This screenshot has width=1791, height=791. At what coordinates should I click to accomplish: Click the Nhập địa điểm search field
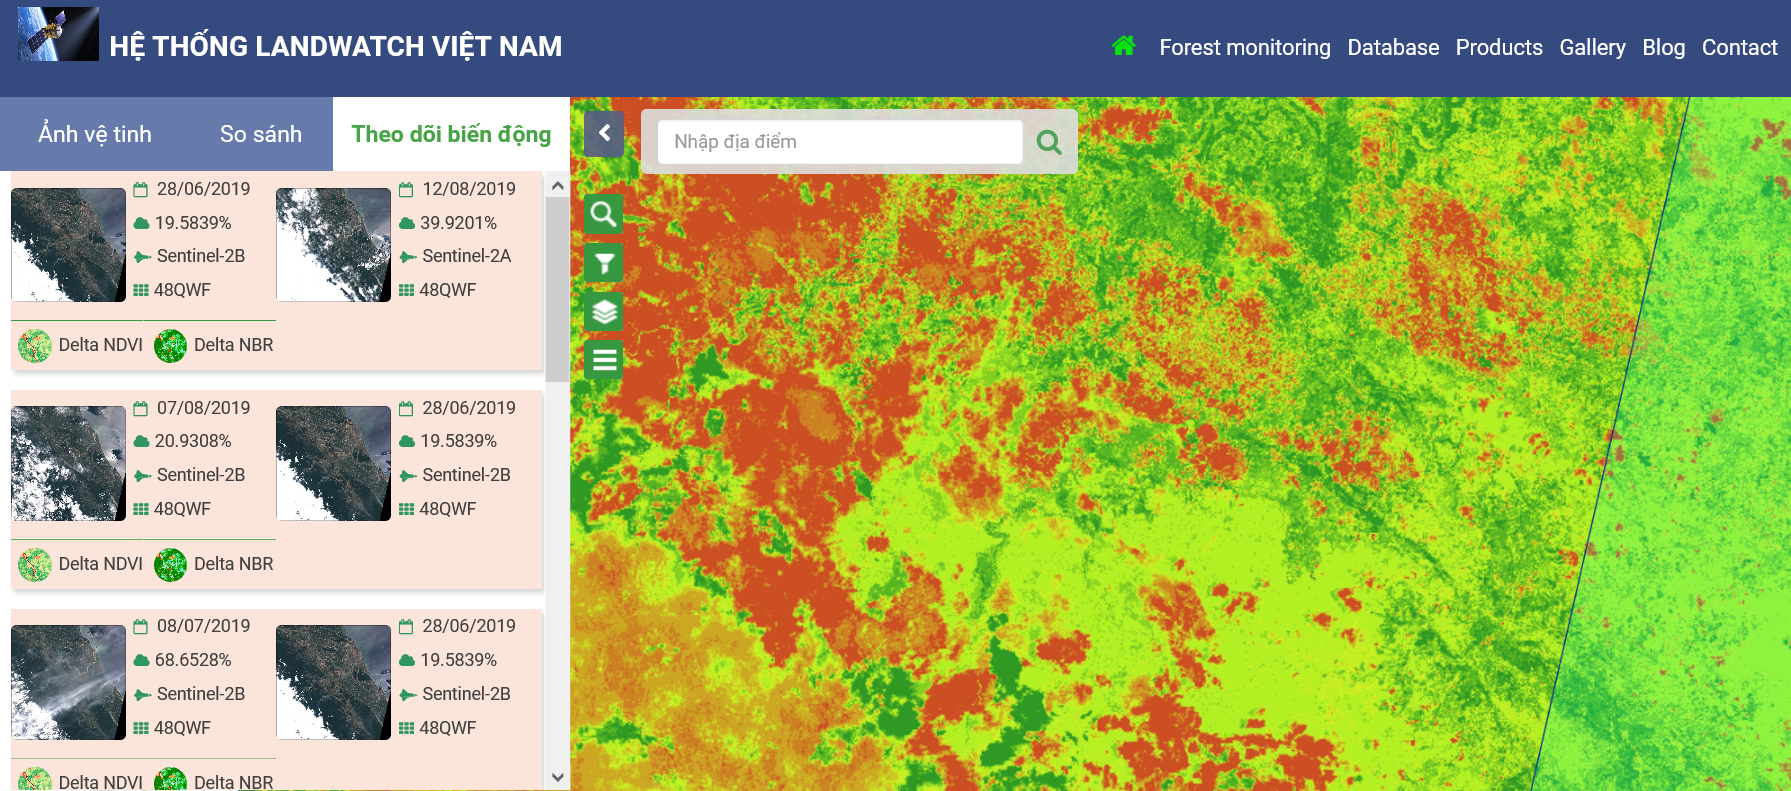(x=839, y=142)
